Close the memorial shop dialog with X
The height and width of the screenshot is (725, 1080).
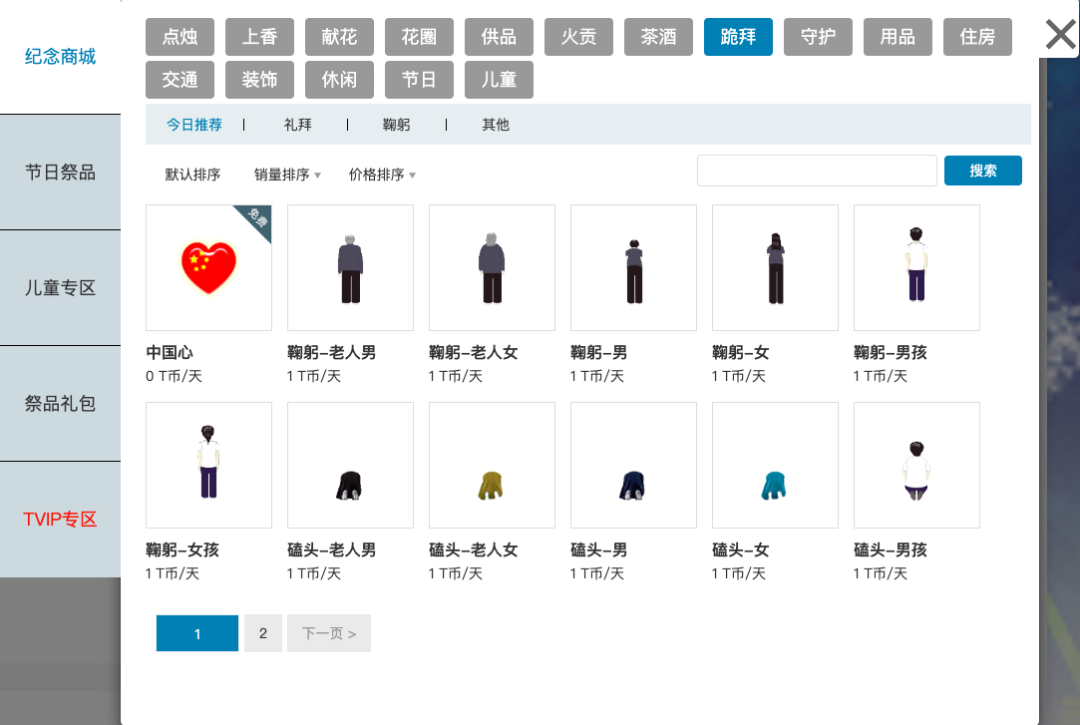click(x=1060, y=34)
